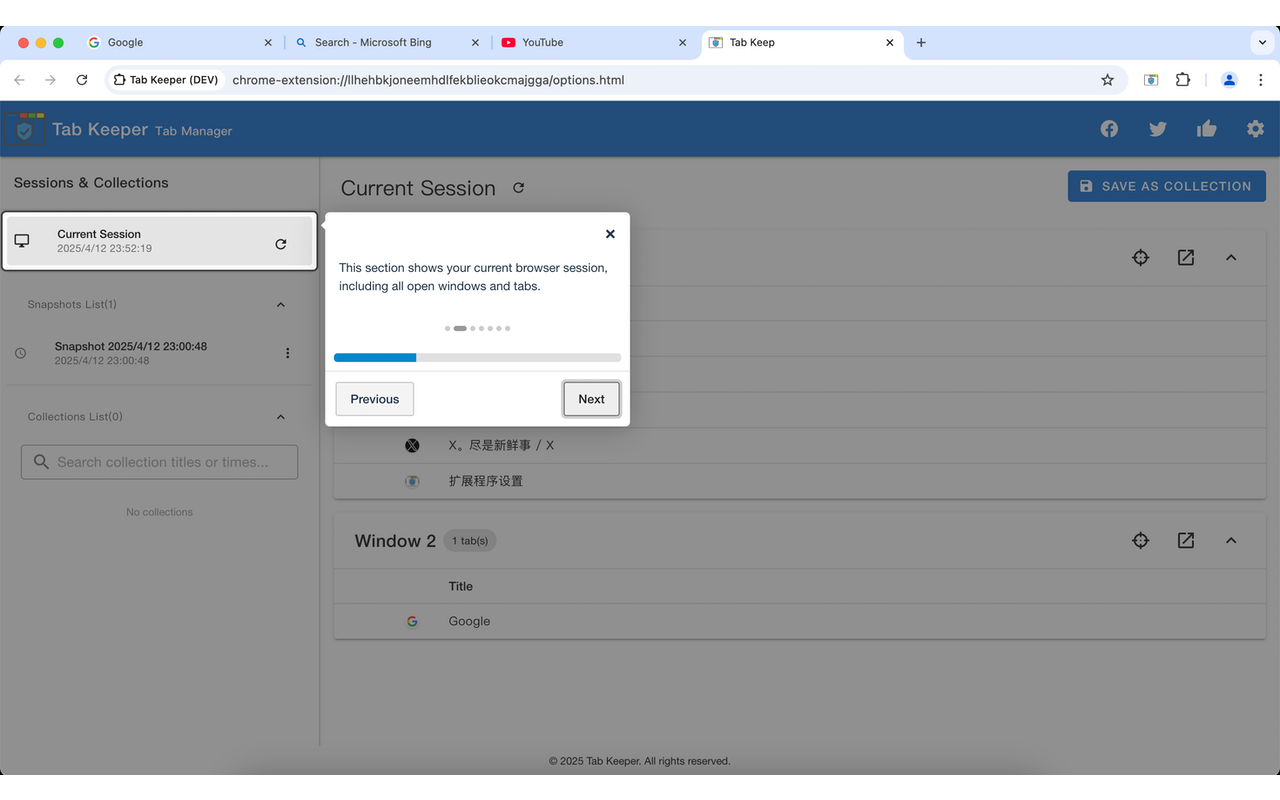Close the tour popup with X
This screenshot has height=800, width=1280.
[610, 234]
